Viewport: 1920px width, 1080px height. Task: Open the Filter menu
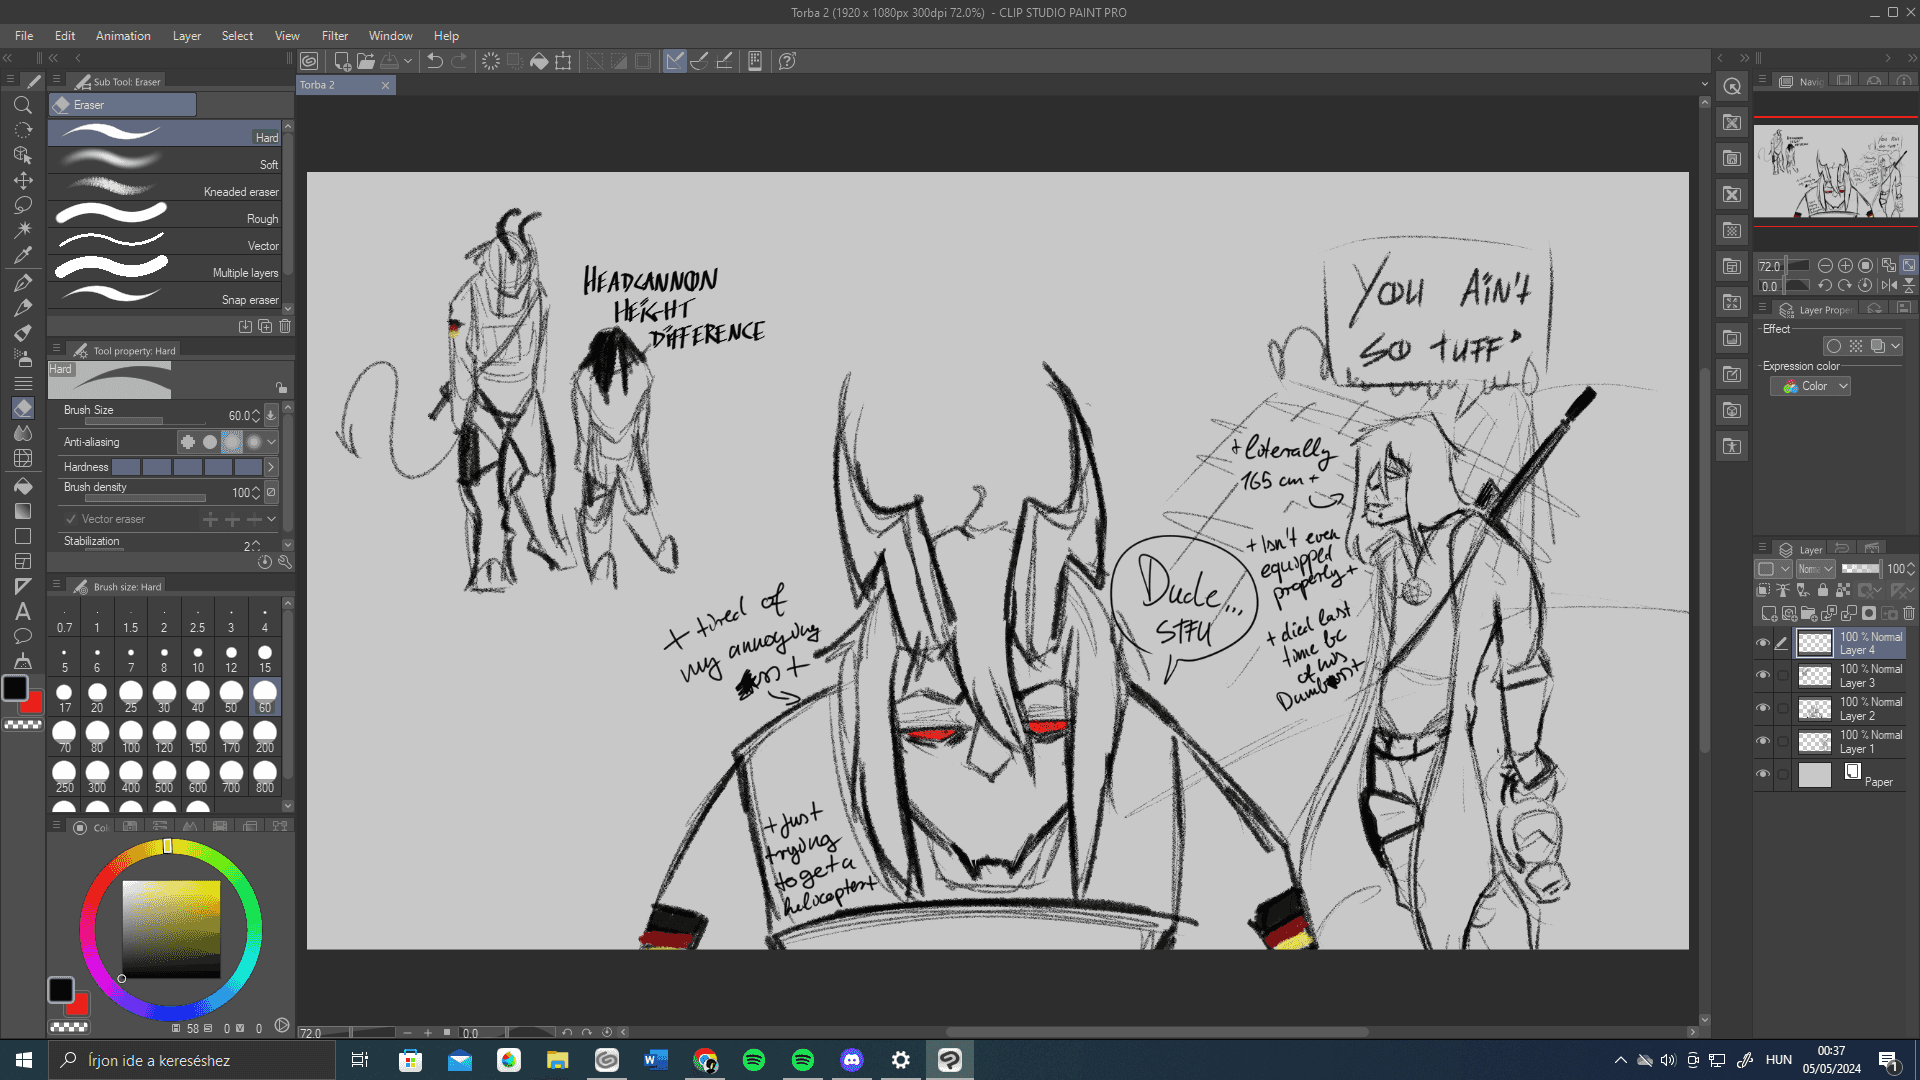tap(334, 36)
